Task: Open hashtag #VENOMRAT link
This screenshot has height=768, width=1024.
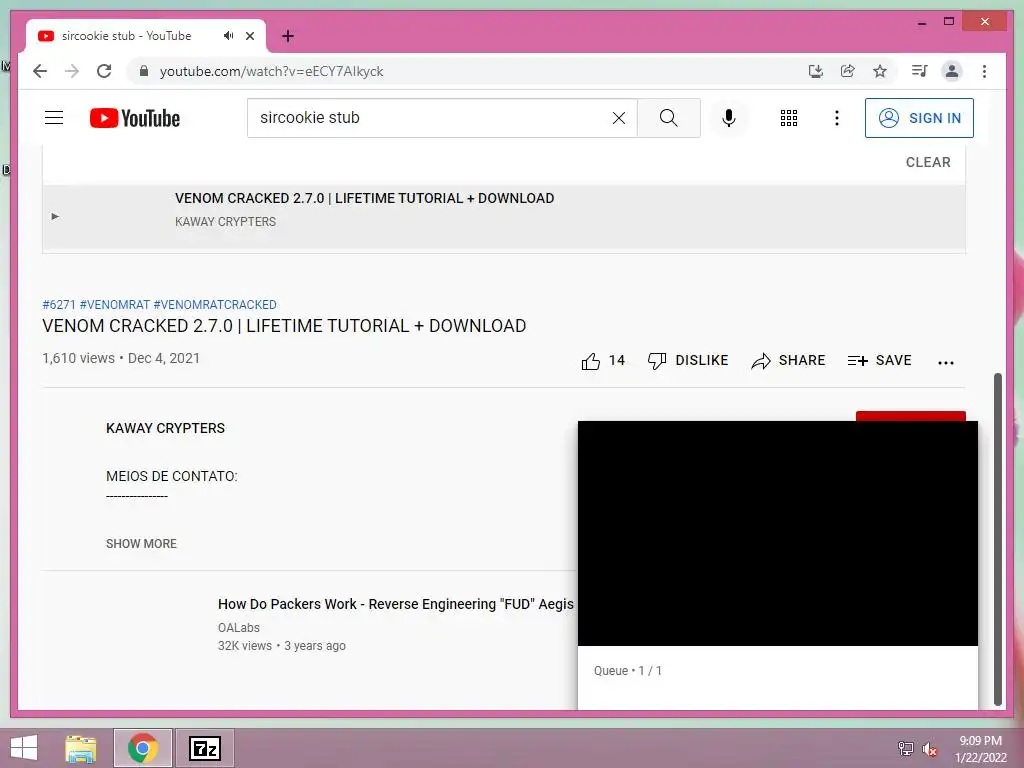Action: tap(115, 304)
